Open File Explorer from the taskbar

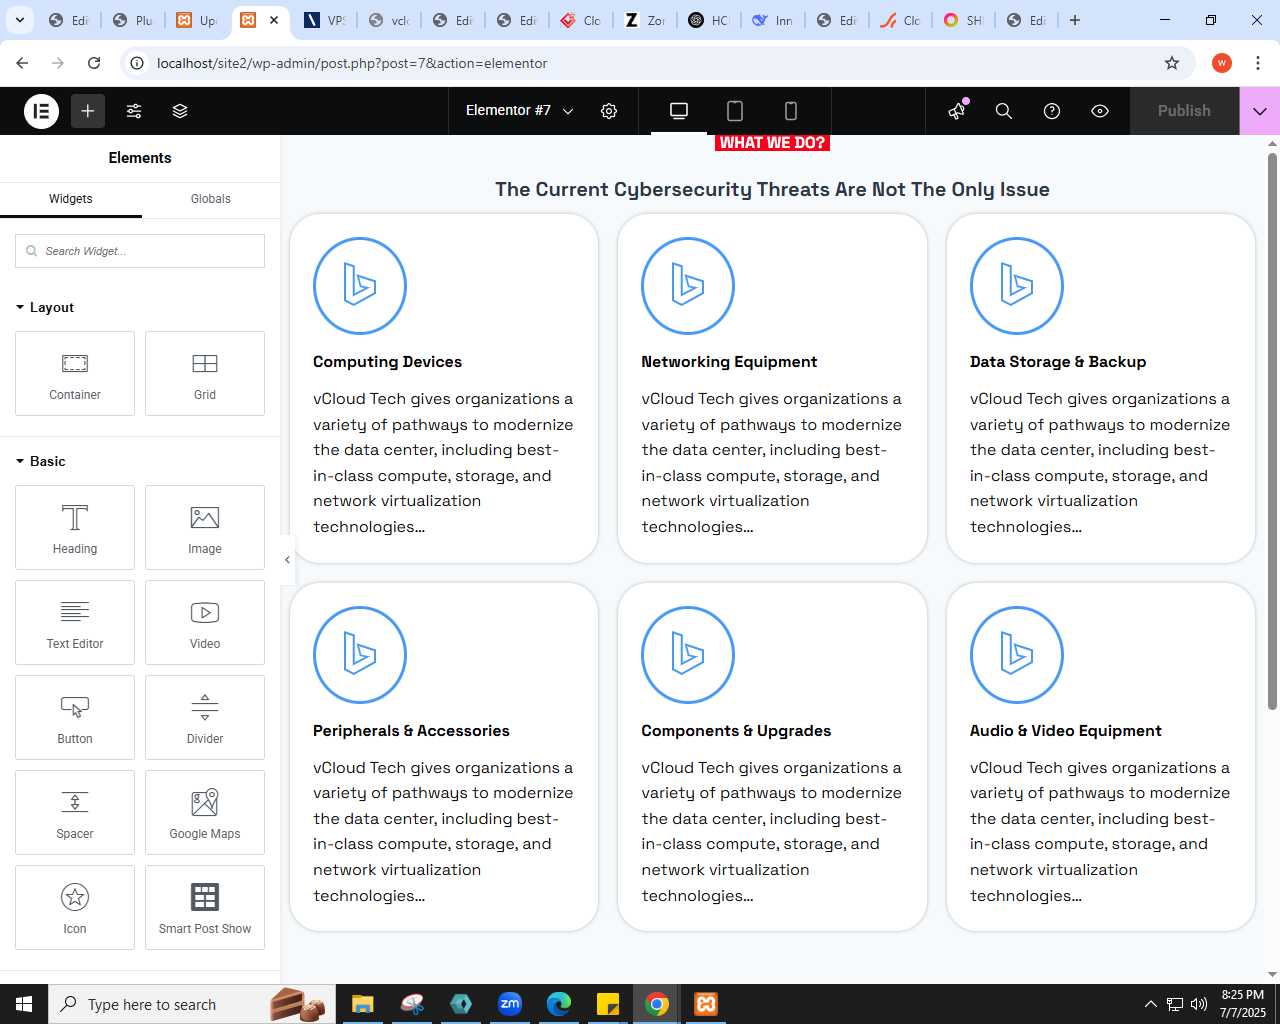tap(362, 1004)
